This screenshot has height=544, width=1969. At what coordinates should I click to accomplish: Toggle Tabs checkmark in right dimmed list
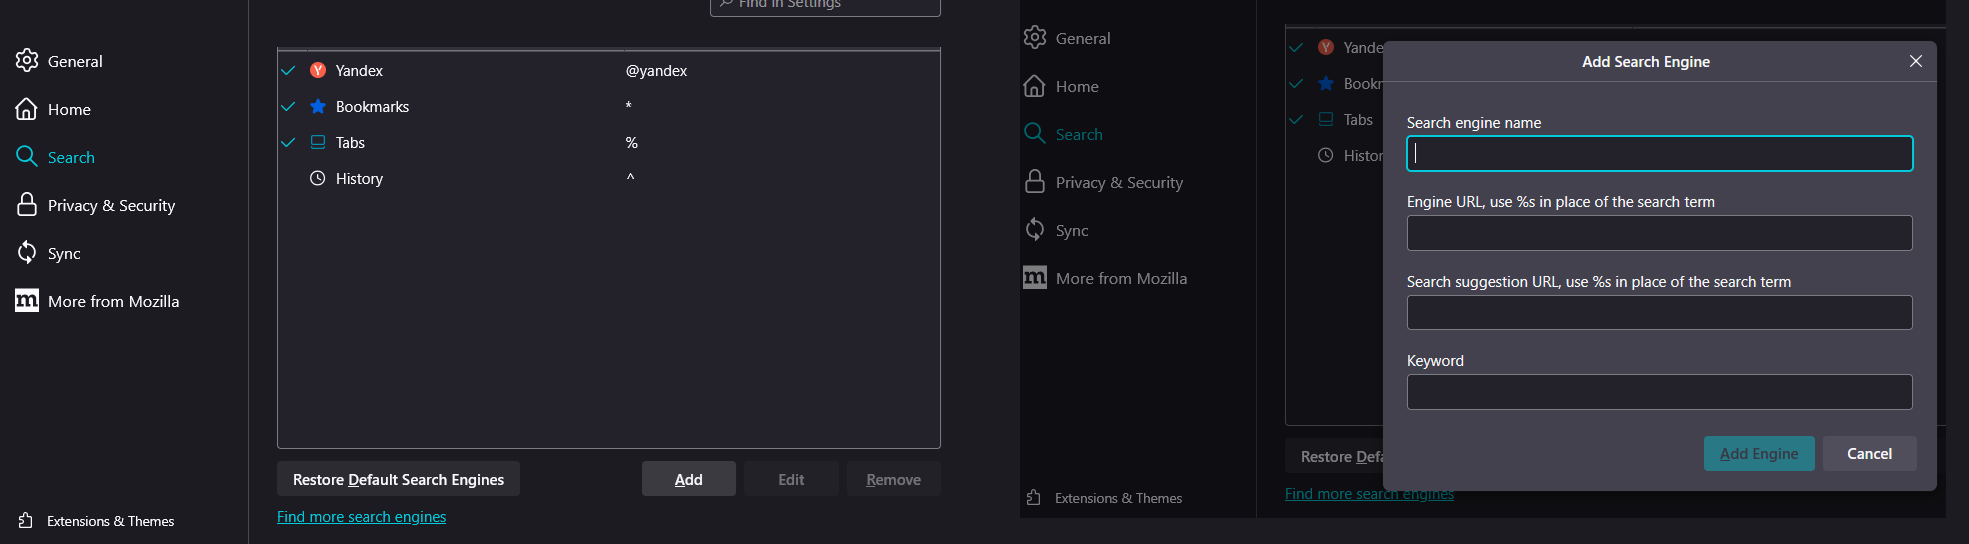tap(1296, 120)
